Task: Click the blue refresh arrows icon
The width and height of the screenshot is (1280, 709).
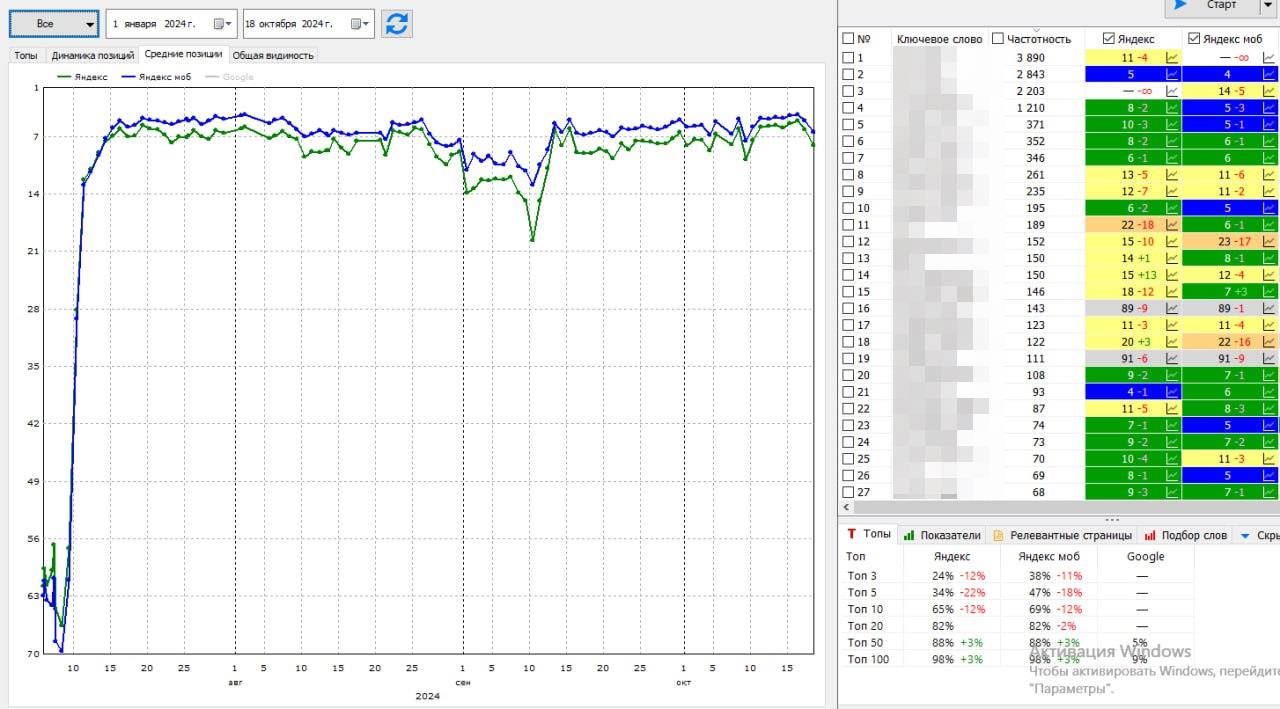Action: coord(397,24)
